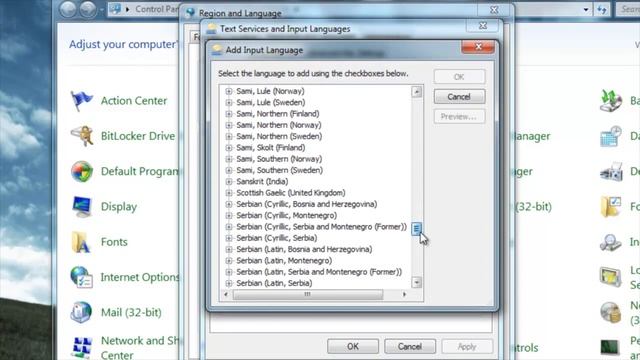Viewport: 640px width, 360px height.
Task: Click Control Panel address bar icon
Action: click(116, 9)
